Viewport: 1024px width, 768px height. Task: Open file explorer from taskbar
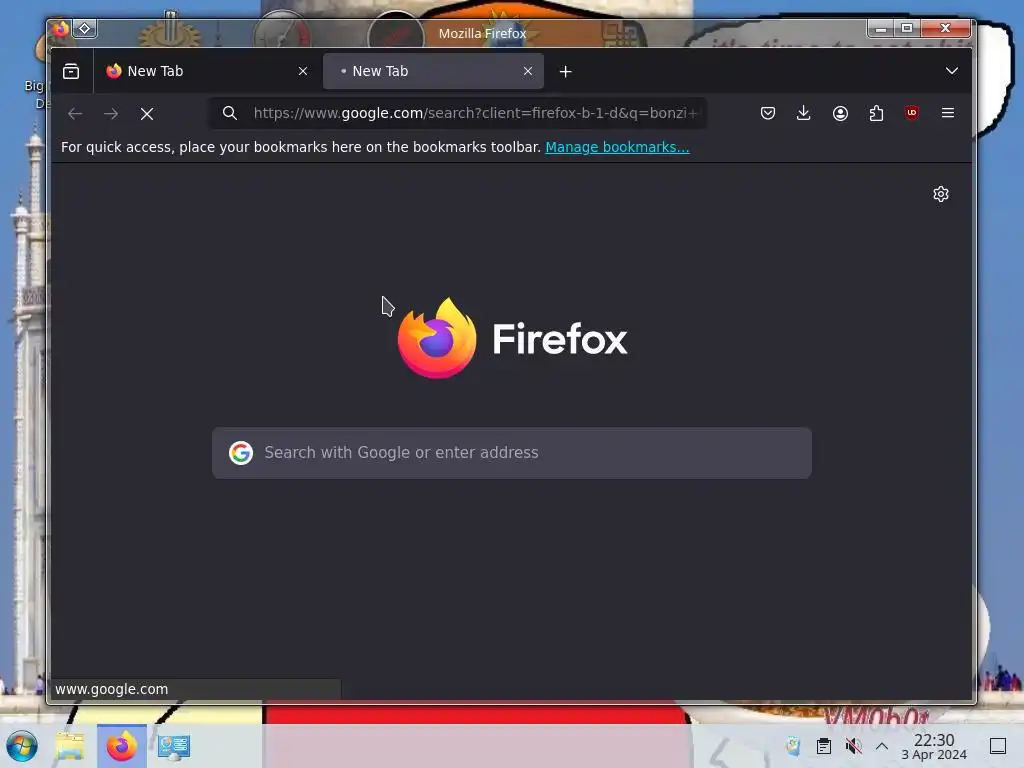tap(70, 746)
